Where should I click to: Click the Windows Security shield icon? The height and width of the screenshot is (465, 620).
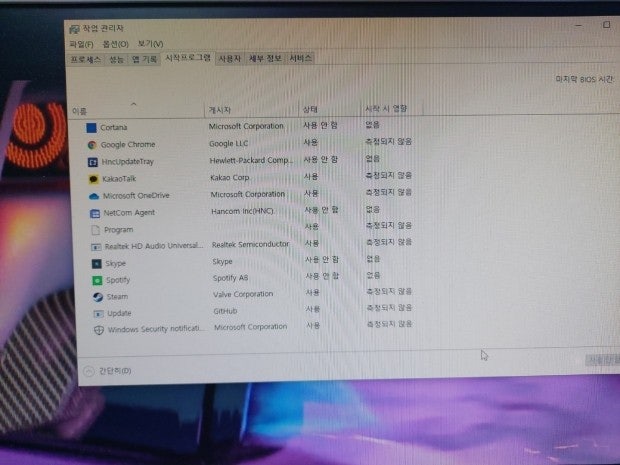tap(99, 330)
